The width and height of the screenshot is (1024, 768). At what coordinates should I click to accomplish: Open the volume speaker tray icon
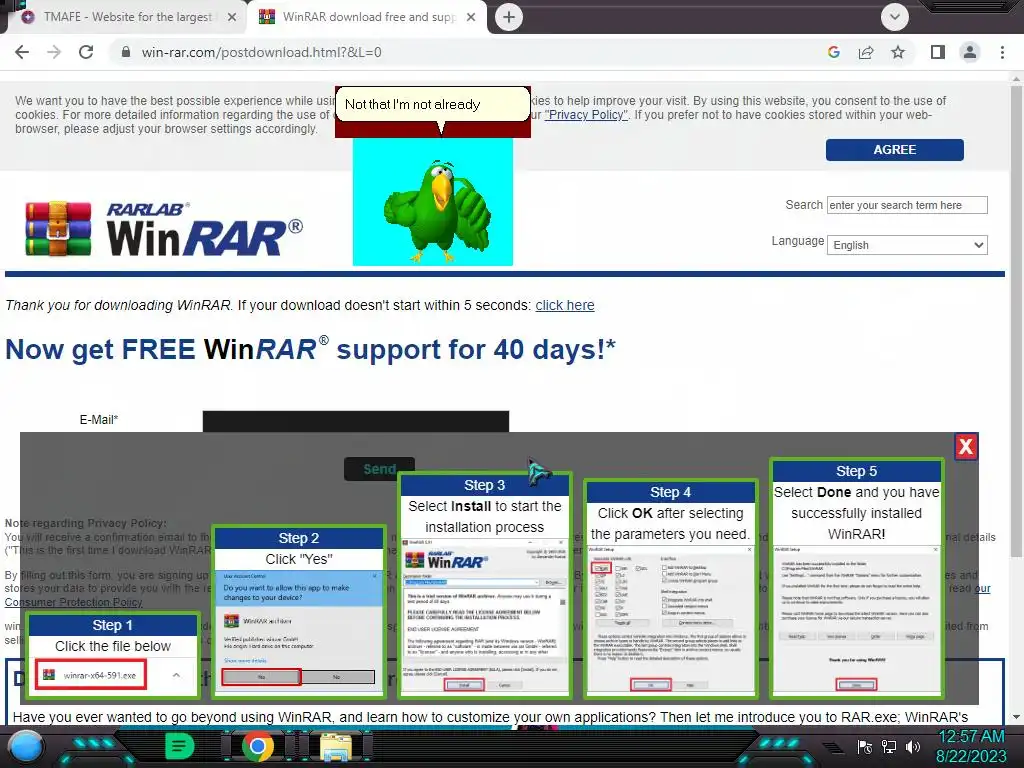coord(913,747)
